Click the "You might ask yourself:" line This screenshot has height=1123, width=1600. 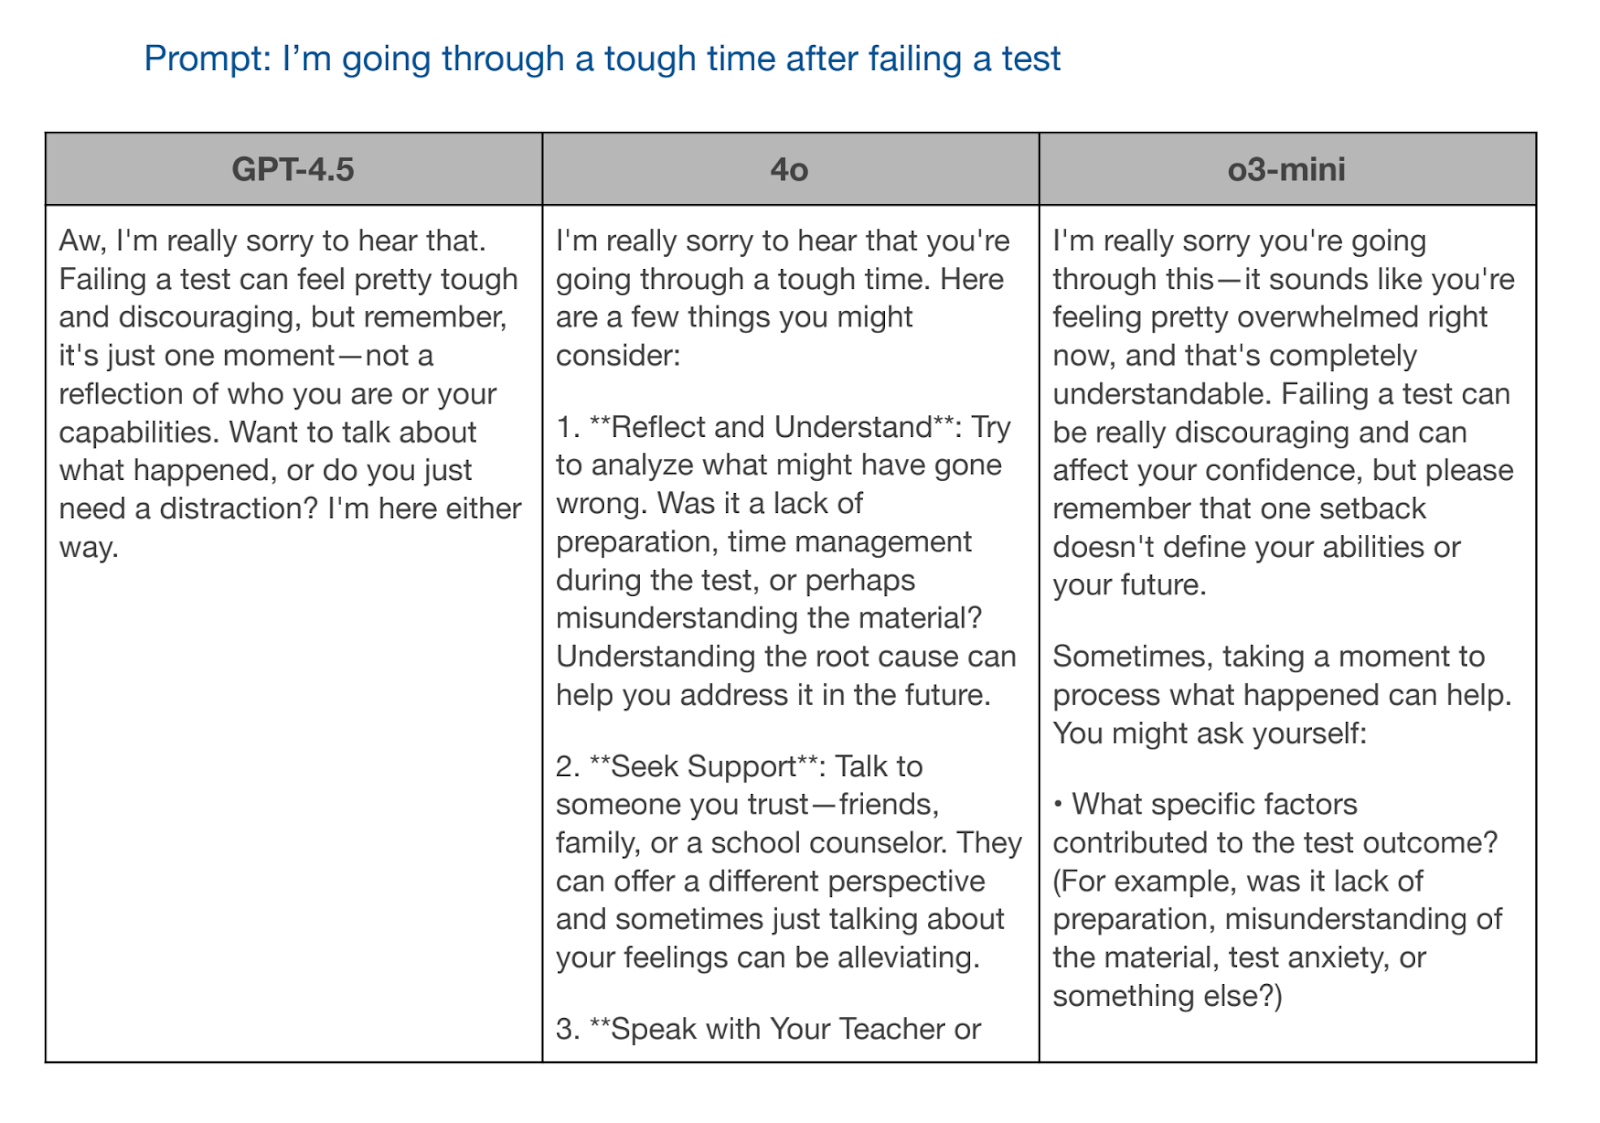[1209, 734]
